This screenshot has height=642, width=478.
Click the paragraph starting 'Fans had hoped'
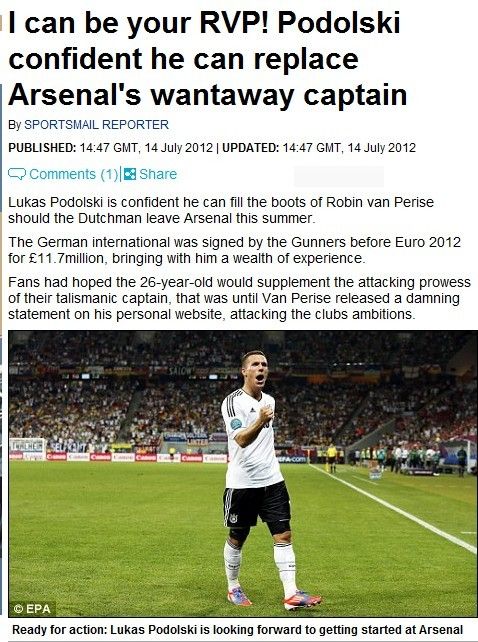[x=240, y=298]
